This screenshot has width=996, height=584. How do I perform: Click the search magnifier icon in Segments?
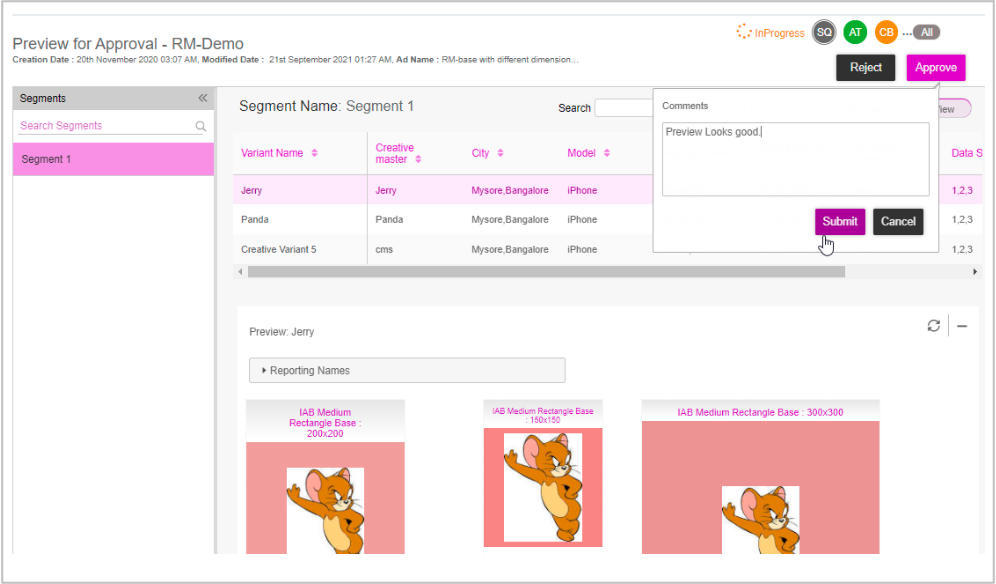(x=201, y=126)
